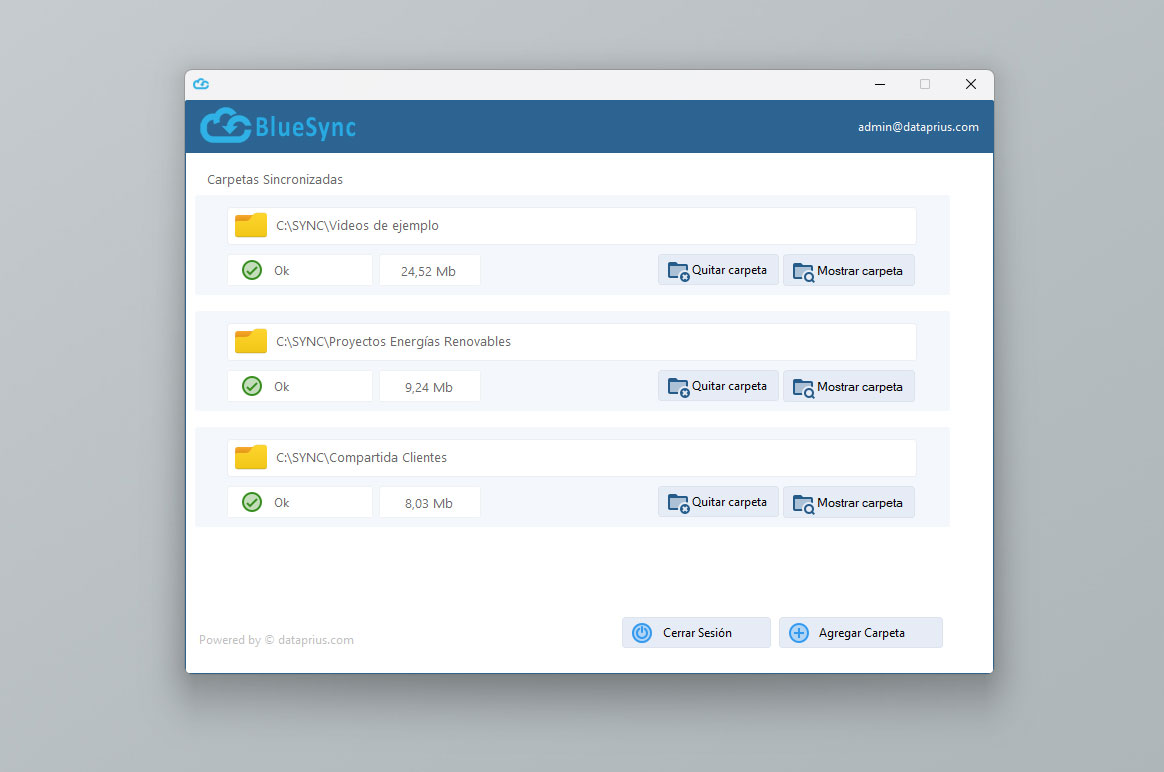Remove the Proyectos Energías Renovables folder
The height and width of the screenshot is (772, 1164).
click(718, 386)
